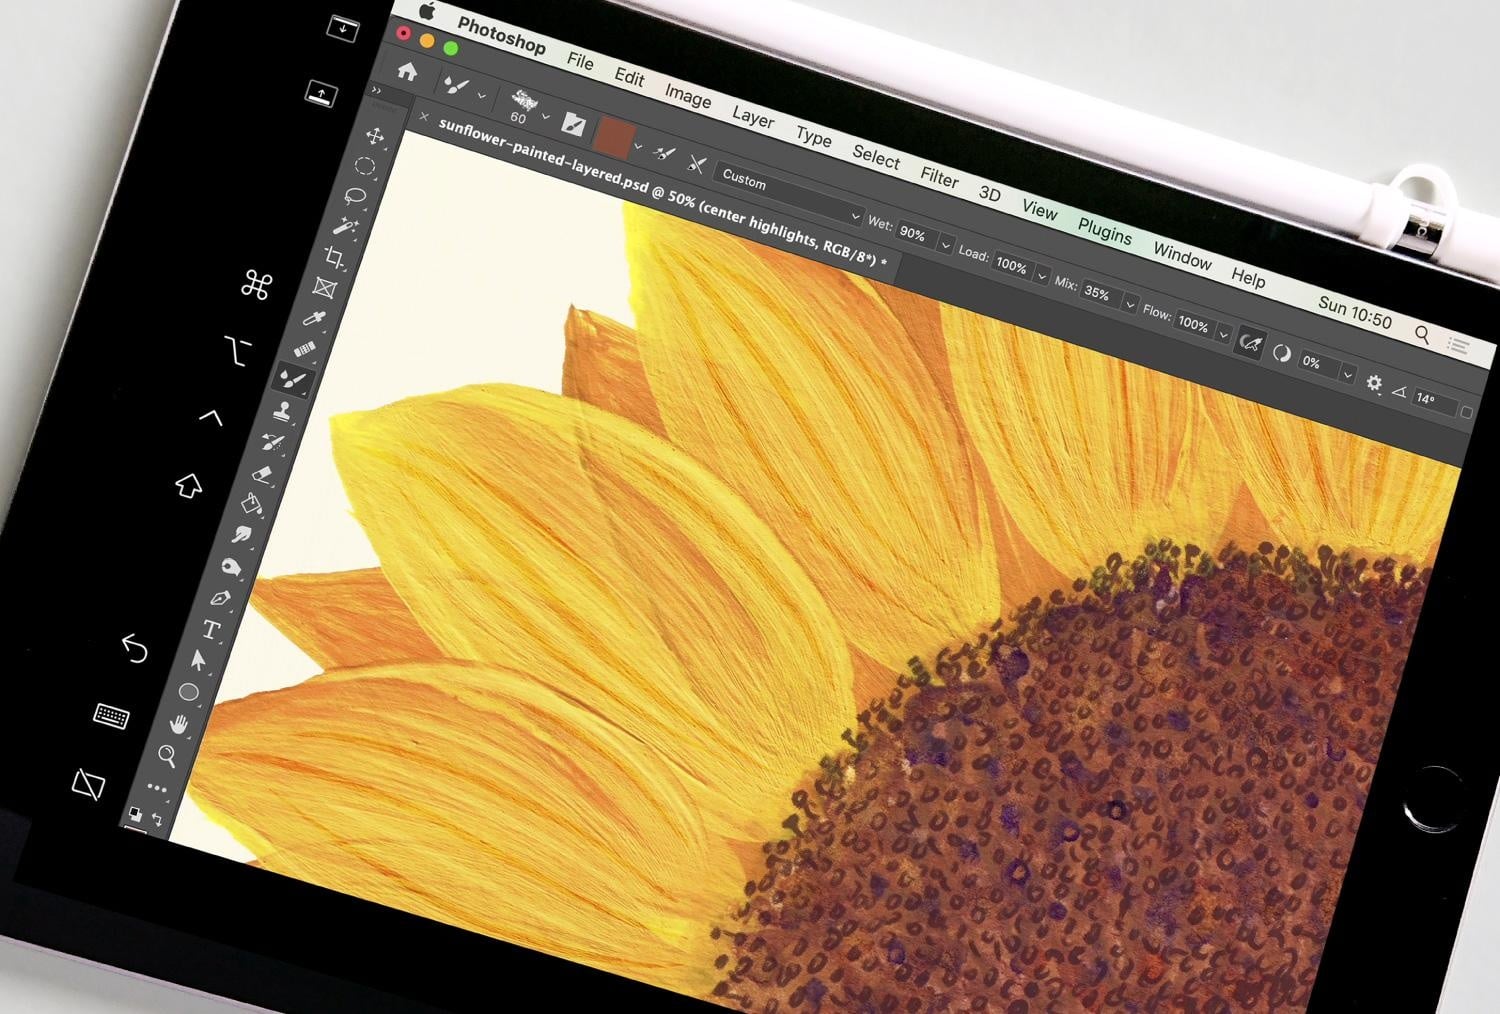The width and height of the screenshot is (1500, 1014).
Task: Toggle Clean brush after each stroke
Action: point(697,164)
